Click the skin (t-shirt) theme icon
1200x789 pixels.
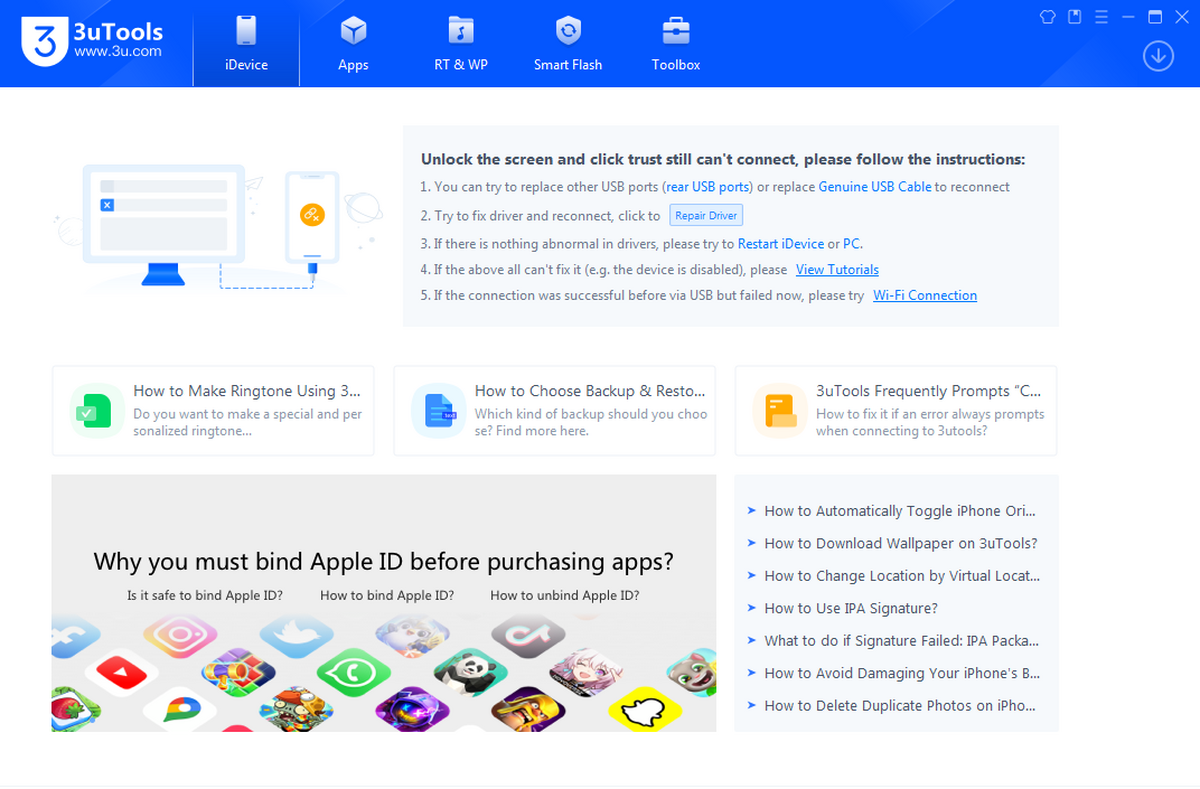(x=1048, y=17)
